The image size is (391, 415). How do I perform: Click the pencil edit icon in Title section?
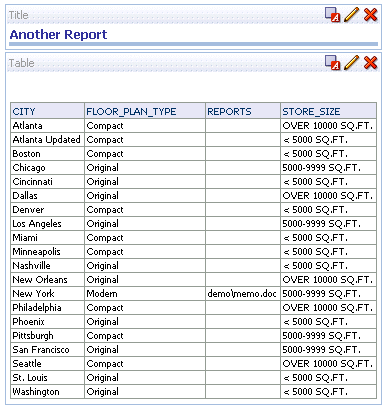click(351, 15)
